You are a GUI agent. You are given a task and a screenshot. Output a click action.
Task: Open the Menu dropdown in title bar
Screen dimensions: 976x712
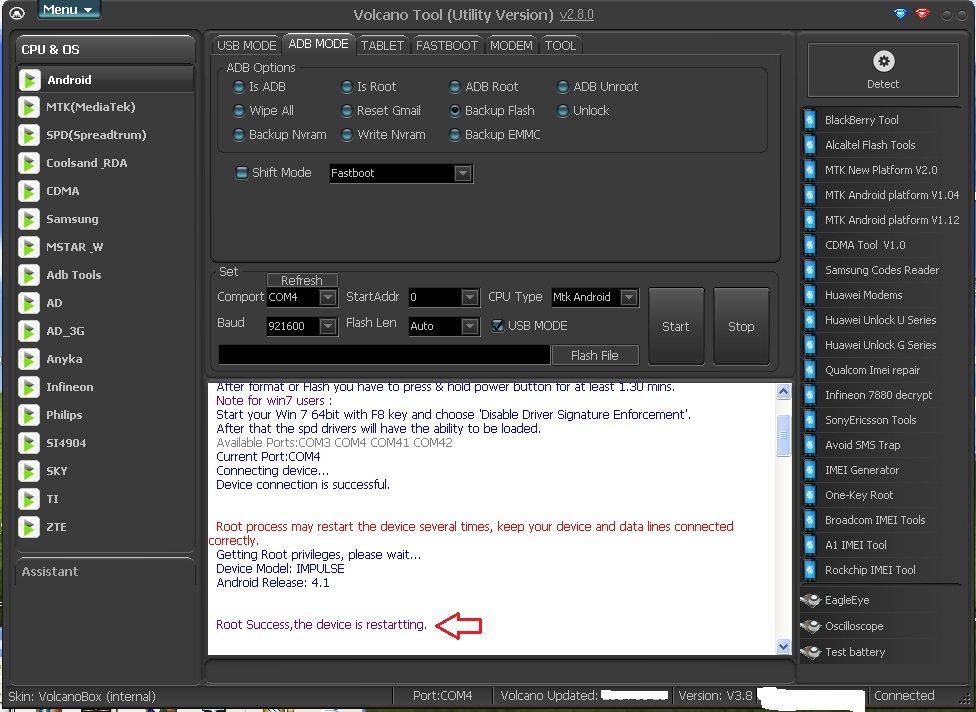point(69,10)
